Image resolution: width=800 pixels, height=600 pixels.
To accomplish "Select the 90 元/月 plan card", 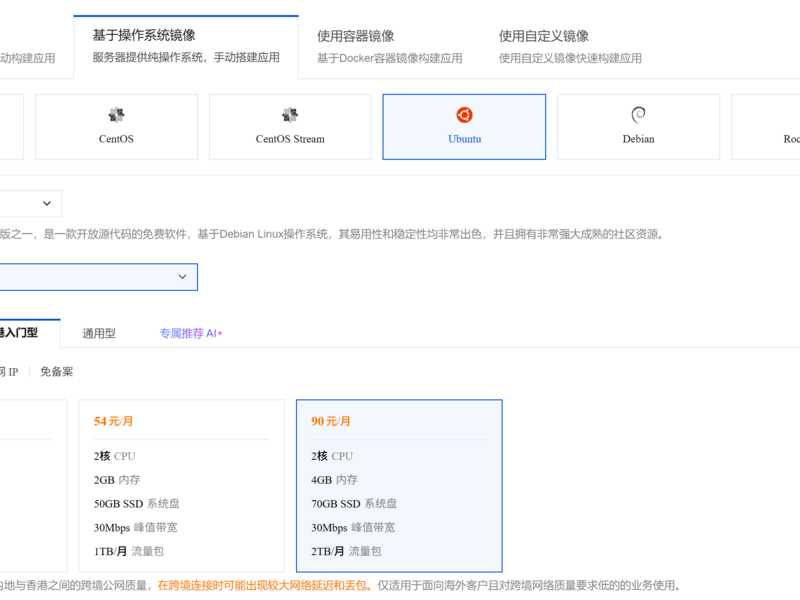I will pyautogui.click(x=399, y=486).
